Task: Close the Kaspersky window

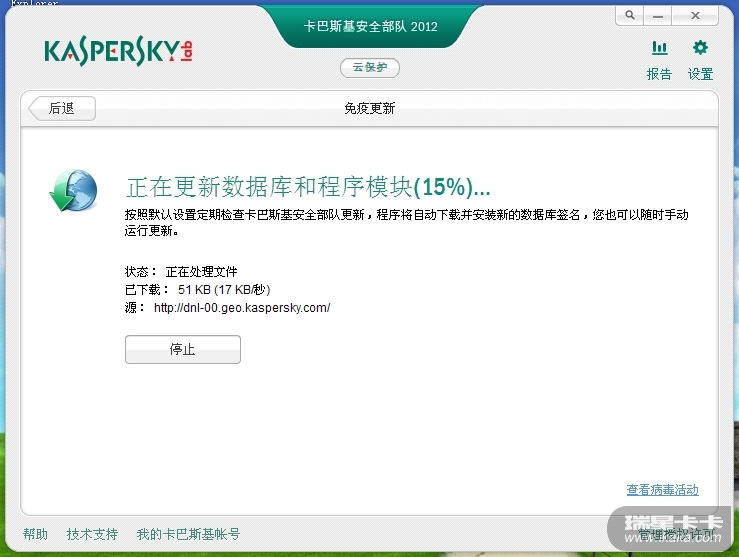Action: pyautogui.click(x=695, y=16)
